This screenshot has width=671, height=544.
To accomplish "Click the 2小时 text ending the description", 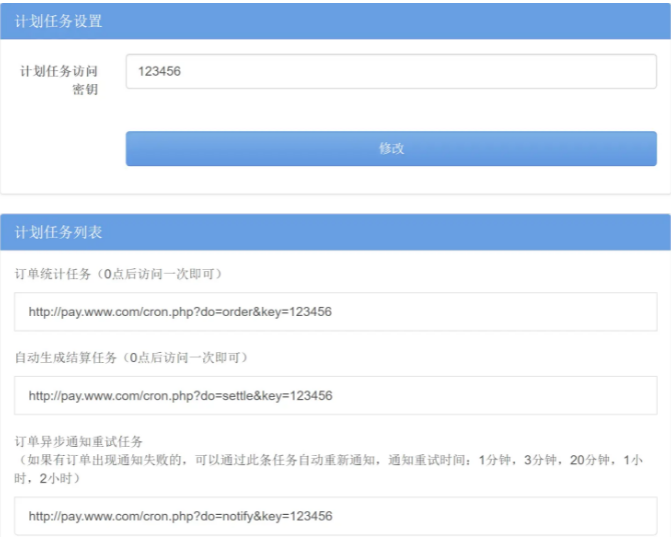I will pos(56,478).
